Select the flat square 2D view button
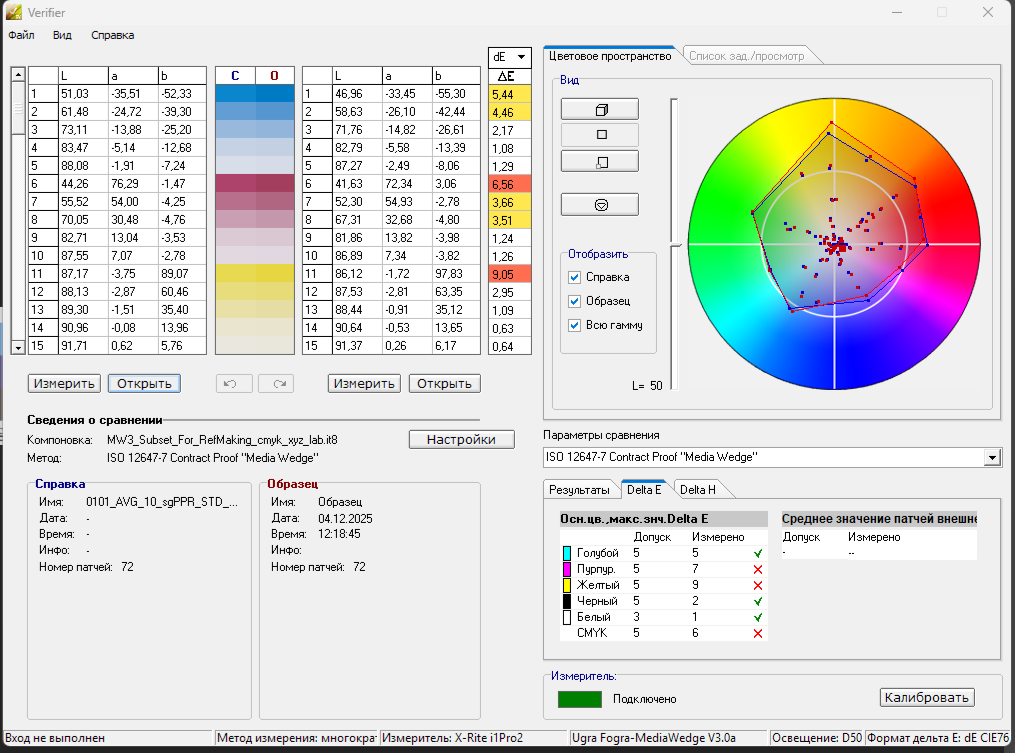The width and height of the screenshot is (1015, 753). point(600,134)
